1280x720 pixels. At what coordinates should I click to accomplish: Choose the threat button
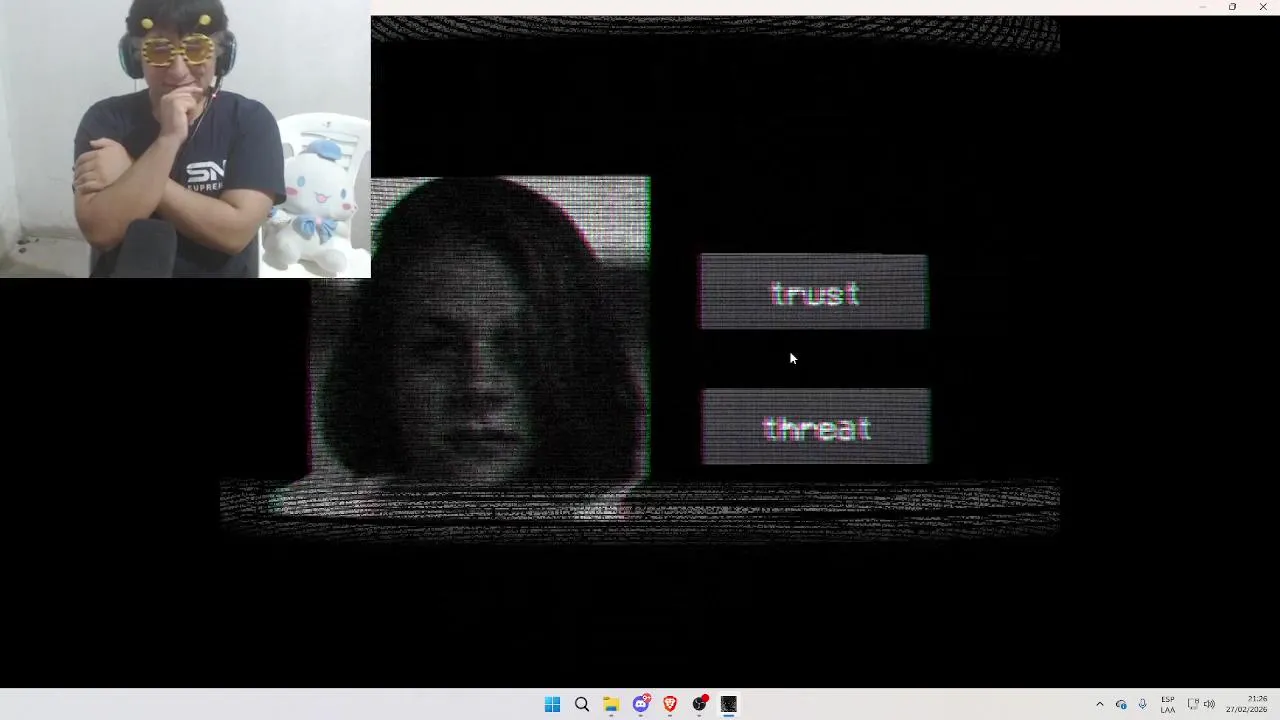(815, 427)
